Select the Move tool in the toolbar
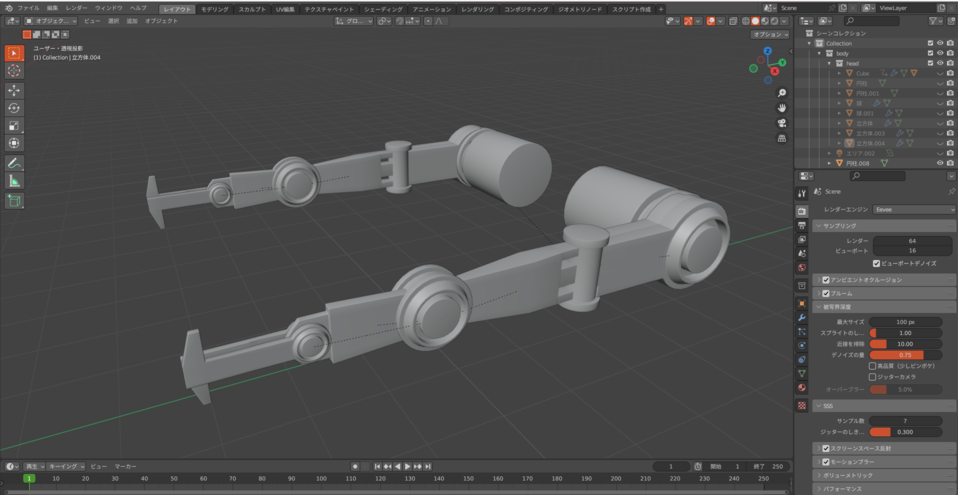This screenshot has width=958, height=495. point(14,89)
